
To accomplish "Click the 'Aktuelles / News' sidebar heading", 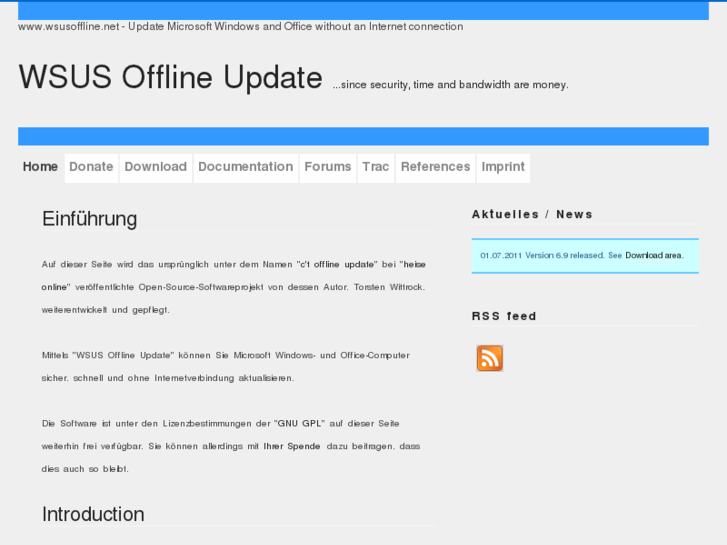I will [x=532, y=214].
